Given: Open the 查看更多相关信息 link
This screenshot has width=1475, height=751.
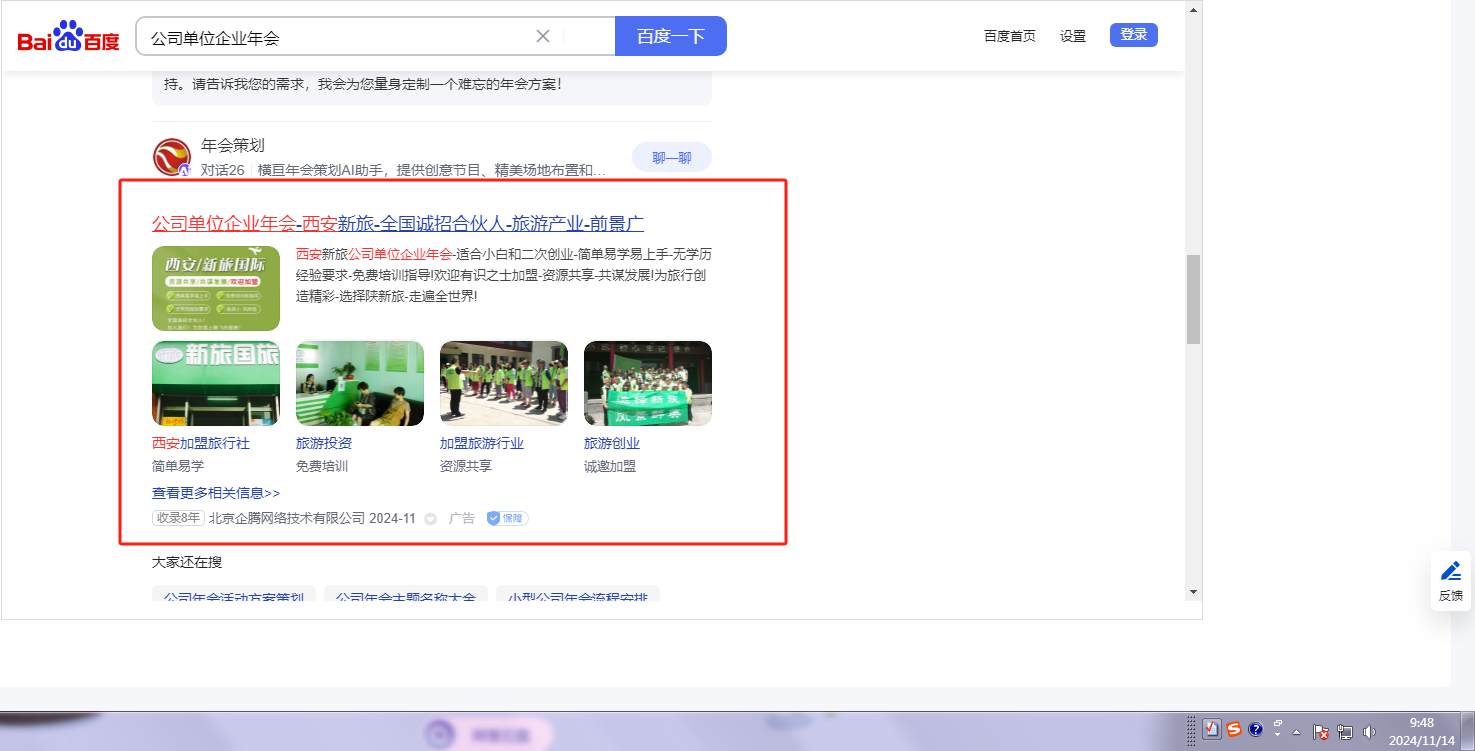Looking at the screenshot, I should click(x=216, y=493).
